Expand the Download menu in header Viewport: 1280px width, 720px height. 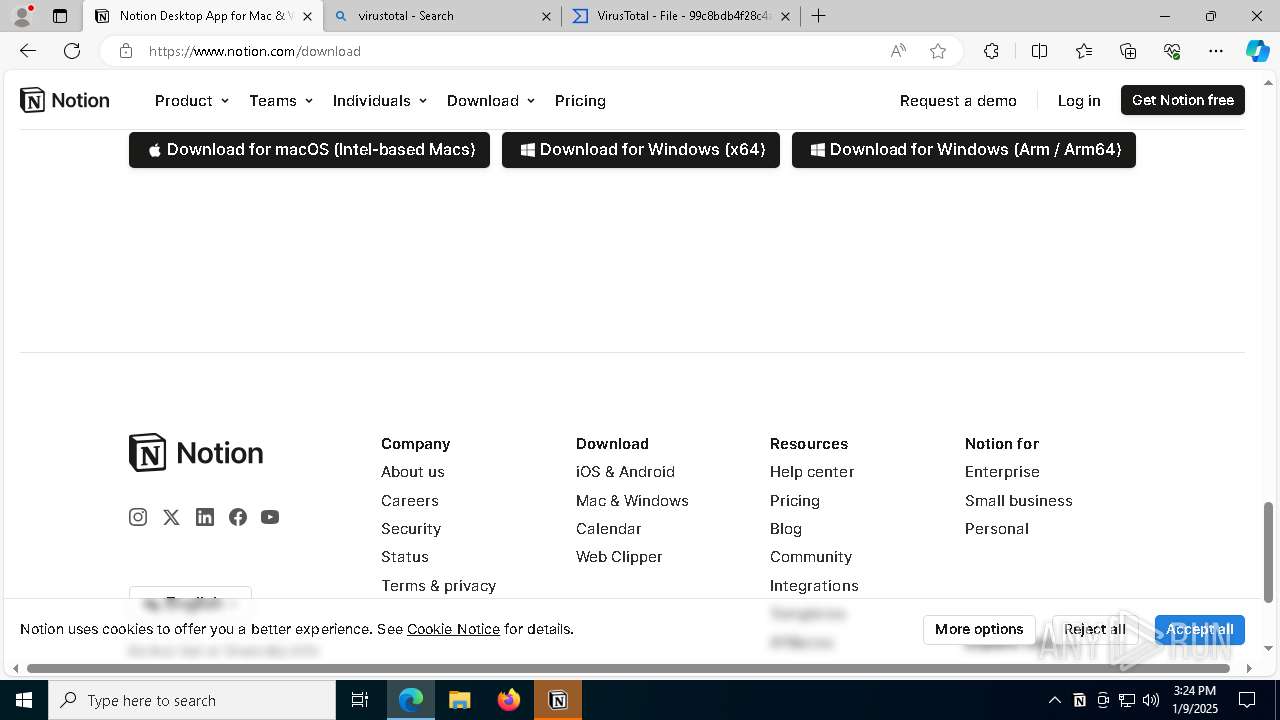point(491,100)
